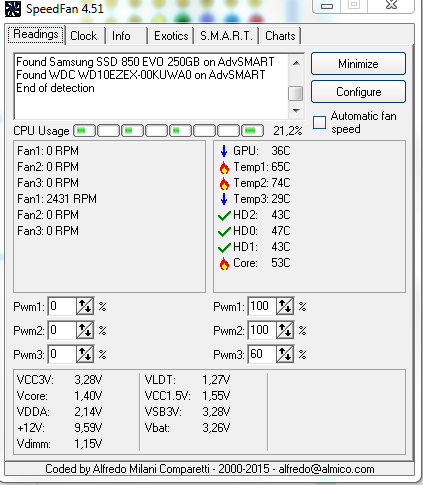Click log scrollbar up arrow

(296, 63)
